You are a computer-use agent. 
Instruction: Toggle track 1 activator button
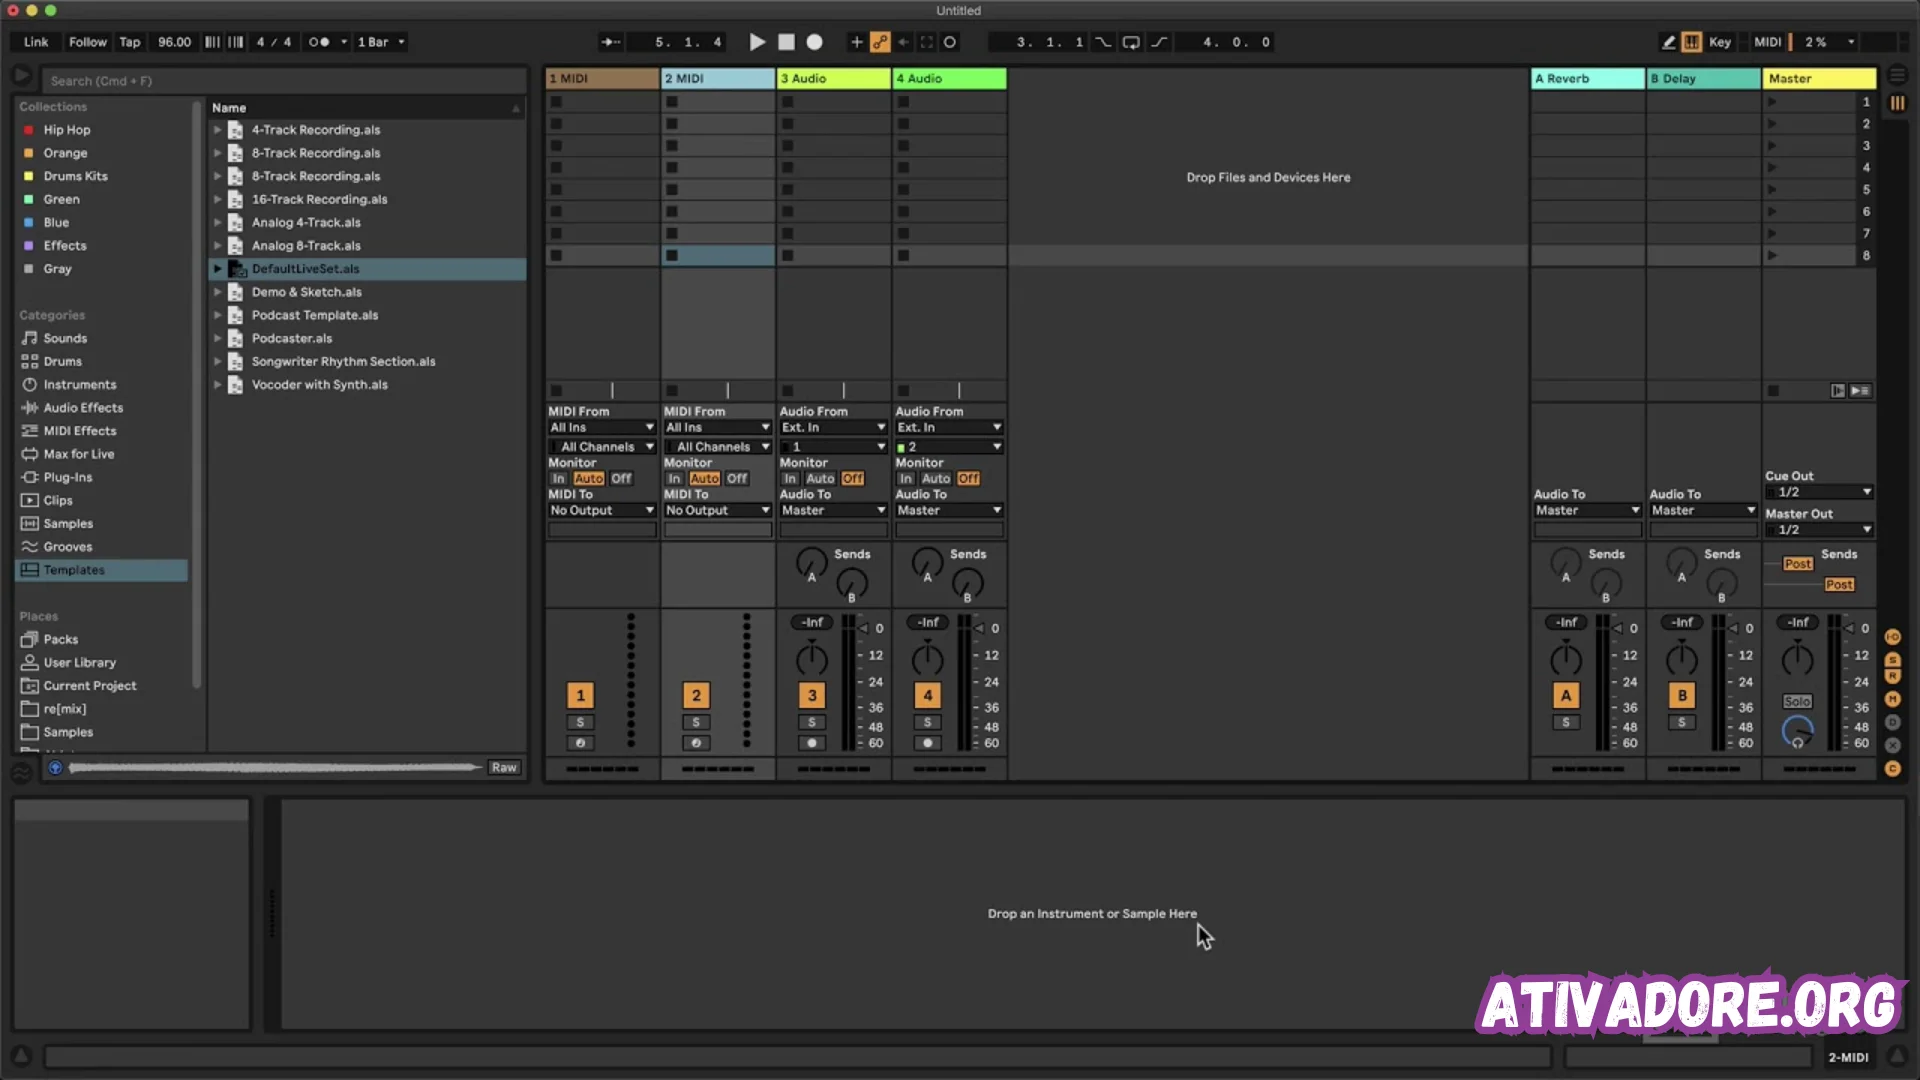[x=580, y=696]
